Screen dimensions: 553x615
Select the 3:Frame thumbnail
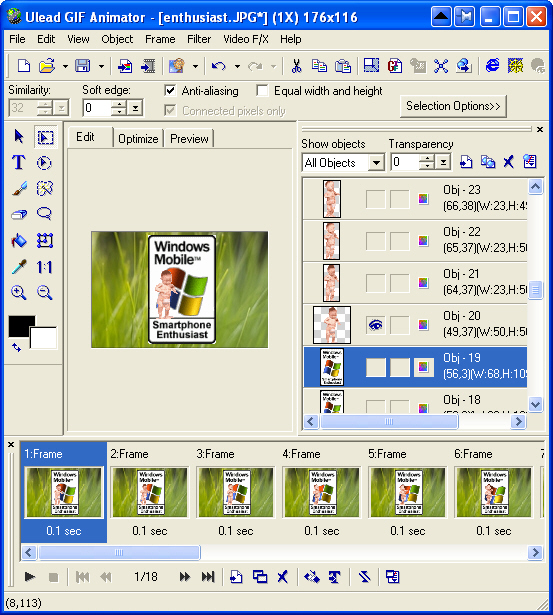click(236, 492)
